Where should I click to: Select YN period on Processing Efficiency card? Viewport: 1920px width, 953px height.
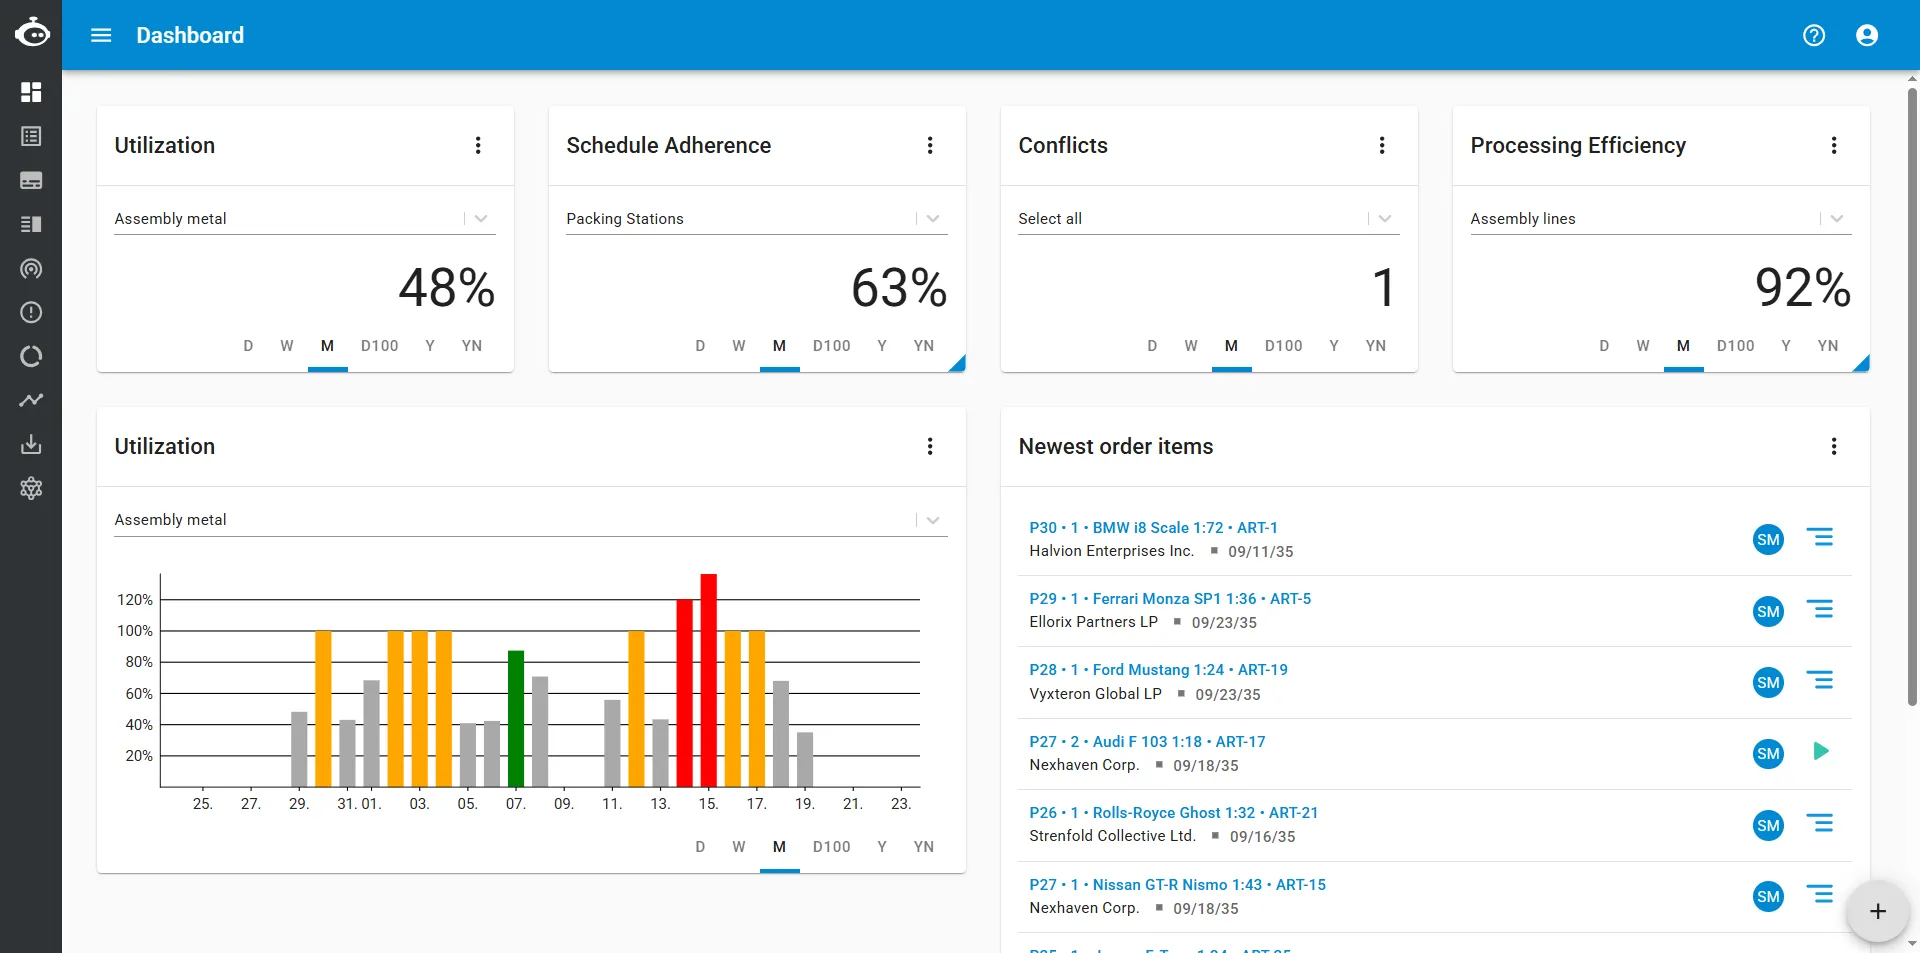click(x=1828, y=346)
